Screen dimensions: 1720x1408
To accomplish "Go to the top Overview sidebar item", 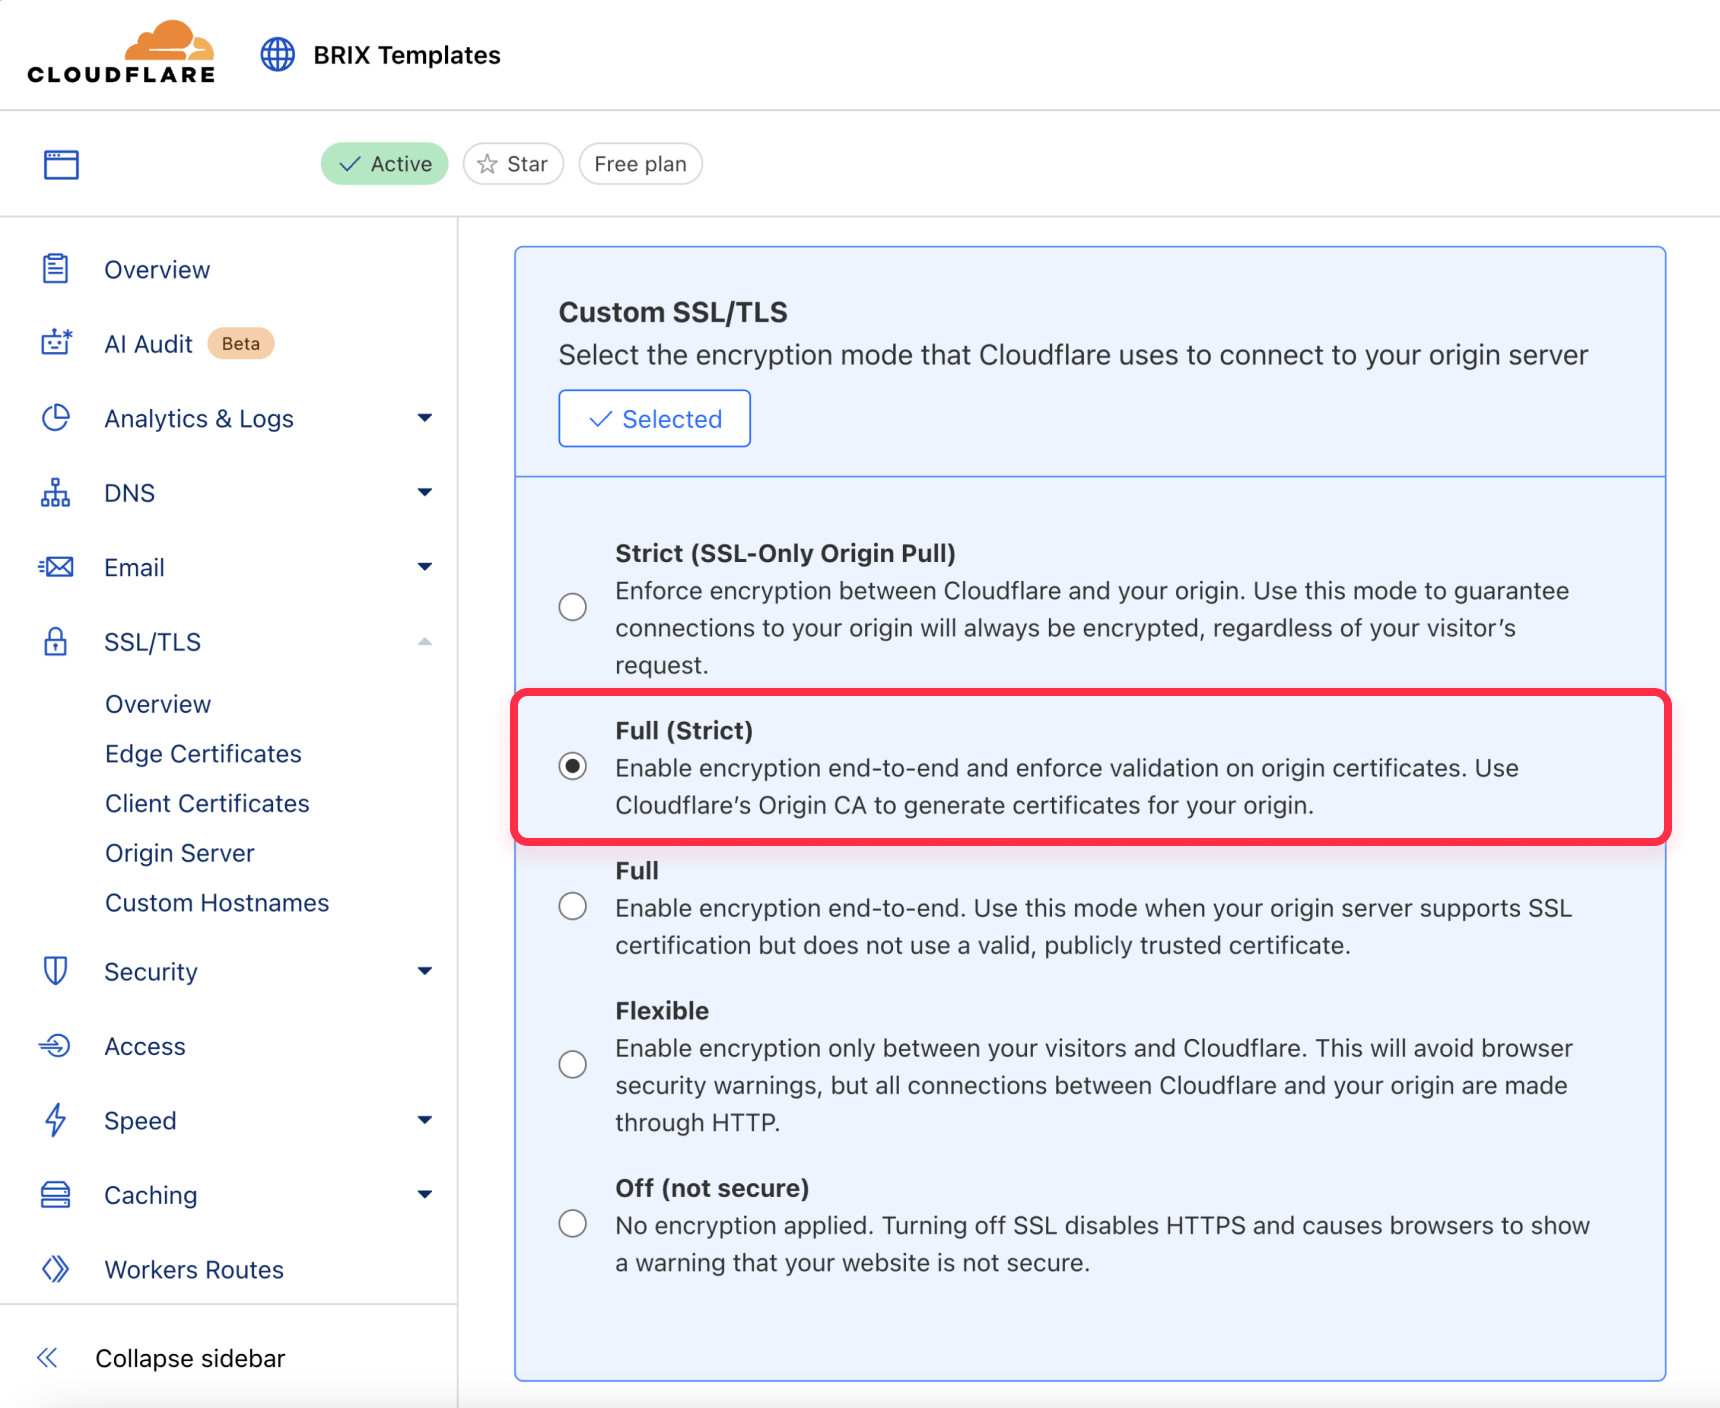I will (157, 270).
